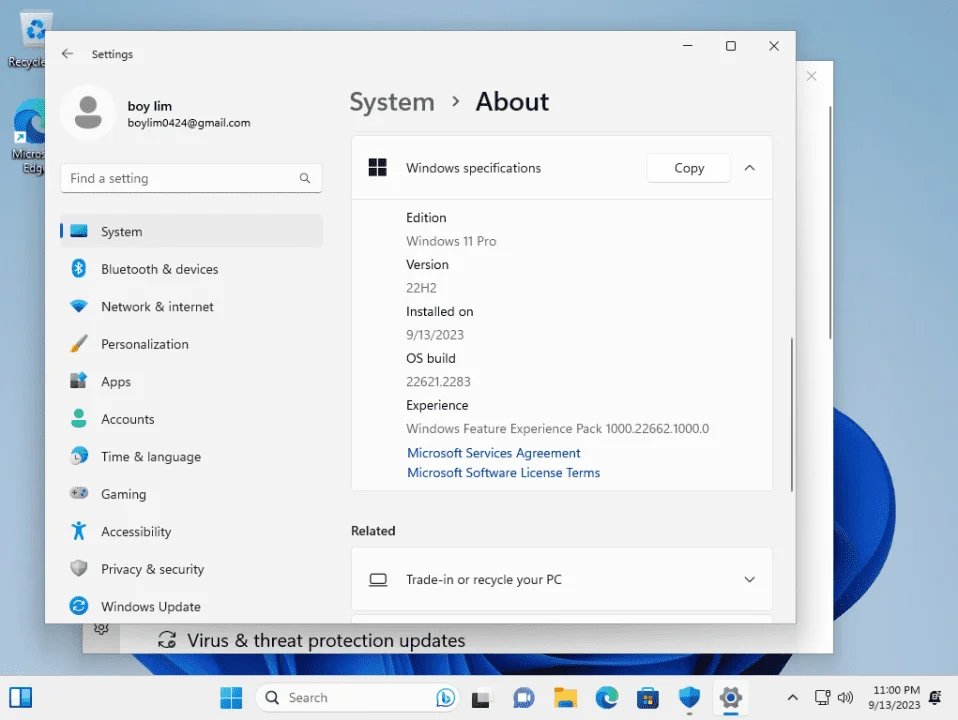Screen dimensions: 958x720
Task: Open Gaming settings
Action: [191, 494]
